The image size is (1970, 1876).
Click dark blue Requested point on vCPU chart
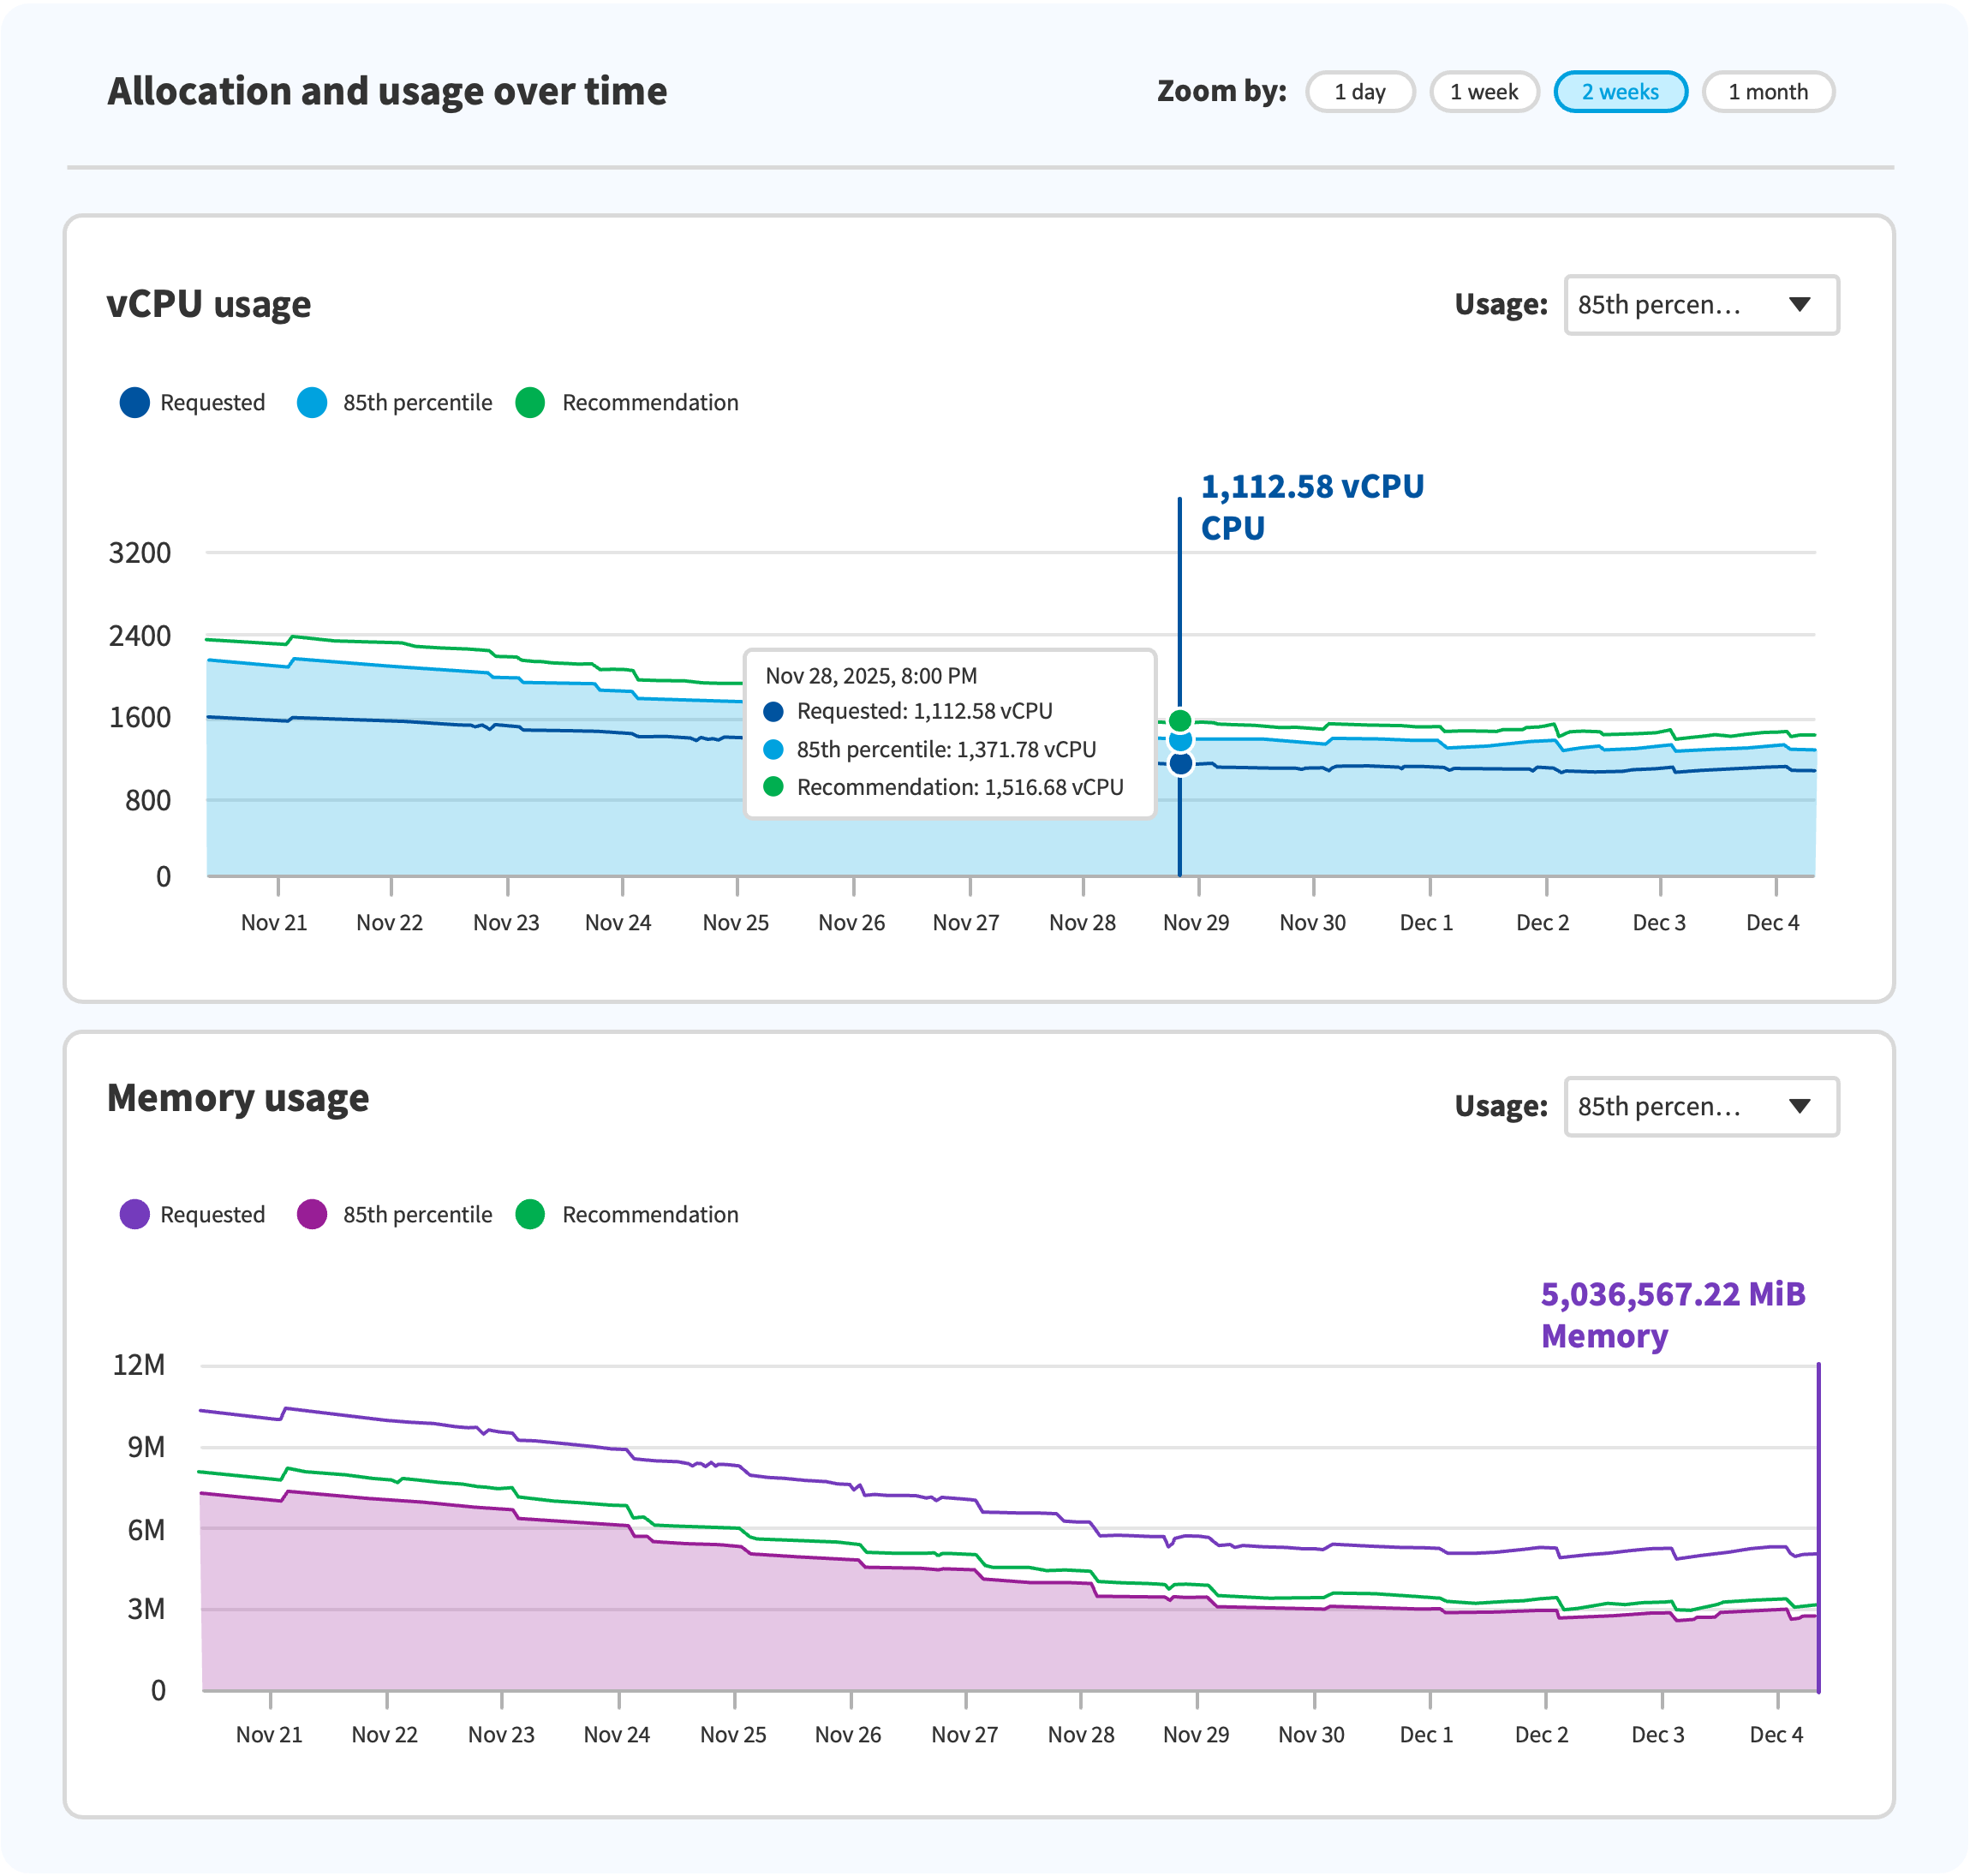[x=1180, y=764]
